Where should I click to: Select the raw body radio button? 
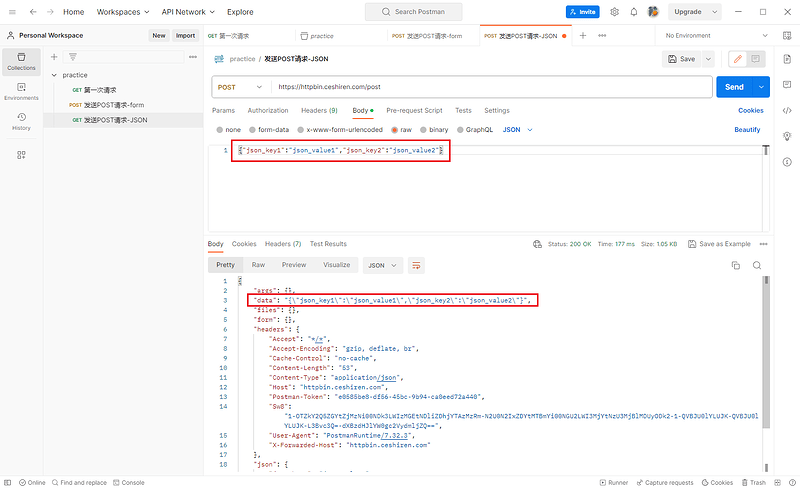tap(394, 130)
